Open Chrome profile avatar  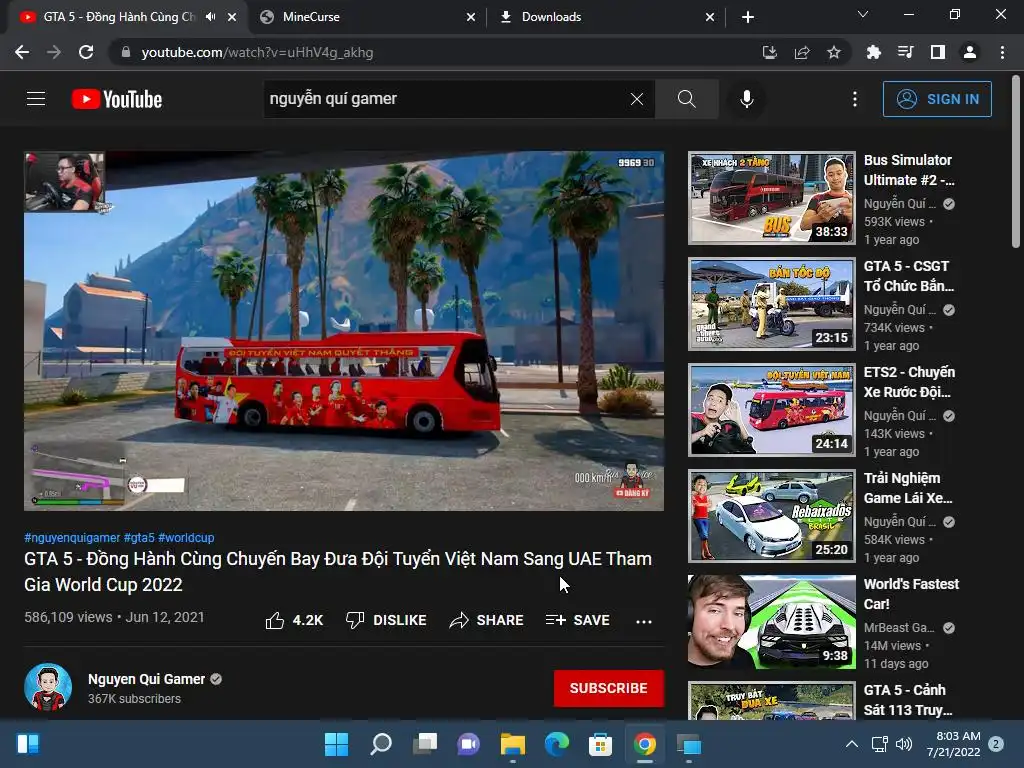pyautogui.click(x=970, y=52)
